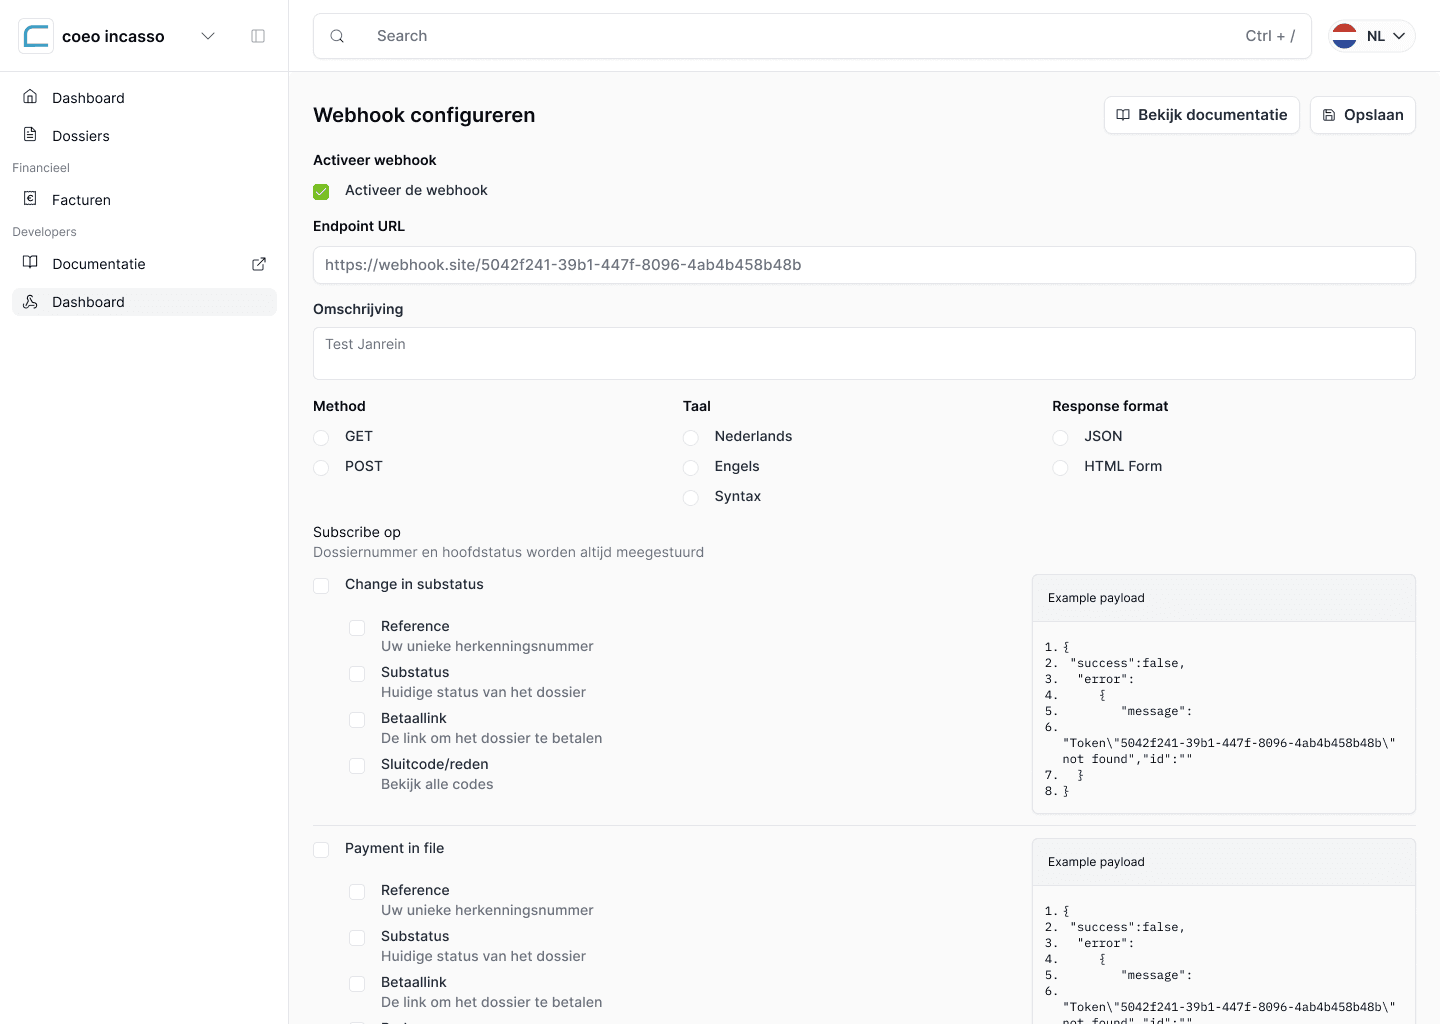Image resolution: width=1440 pixels, height=1024 pixels.
Task: Open Documentatie in the sidebar
Action: click(144, 264)
